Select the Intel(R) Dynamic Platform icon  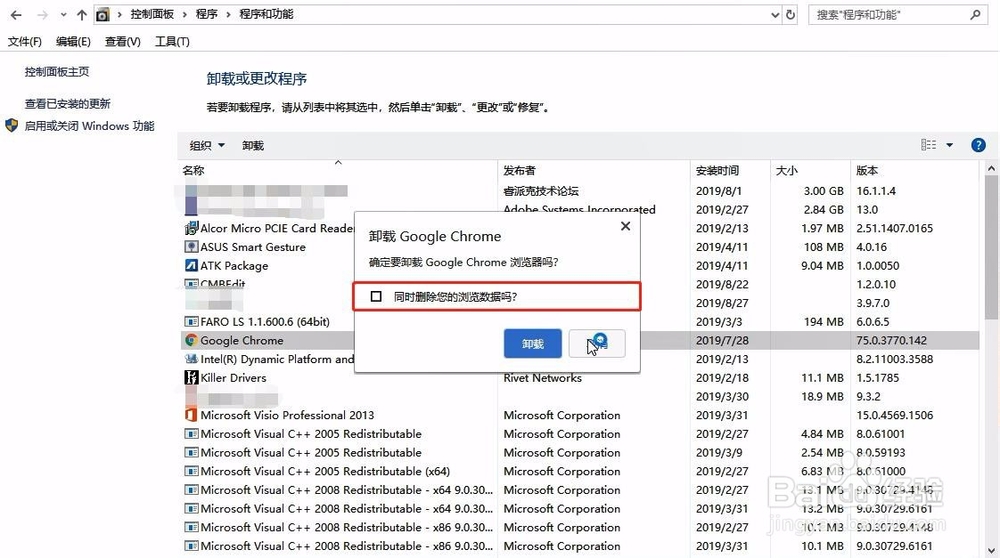pyautogui.click(x=191, y=359)
